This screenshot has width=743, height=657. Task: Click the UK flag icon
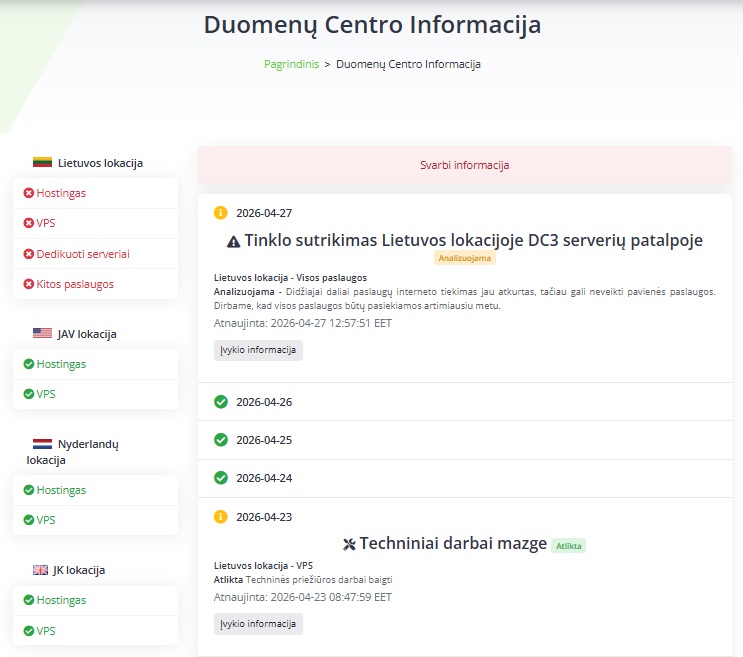(40, 570)
